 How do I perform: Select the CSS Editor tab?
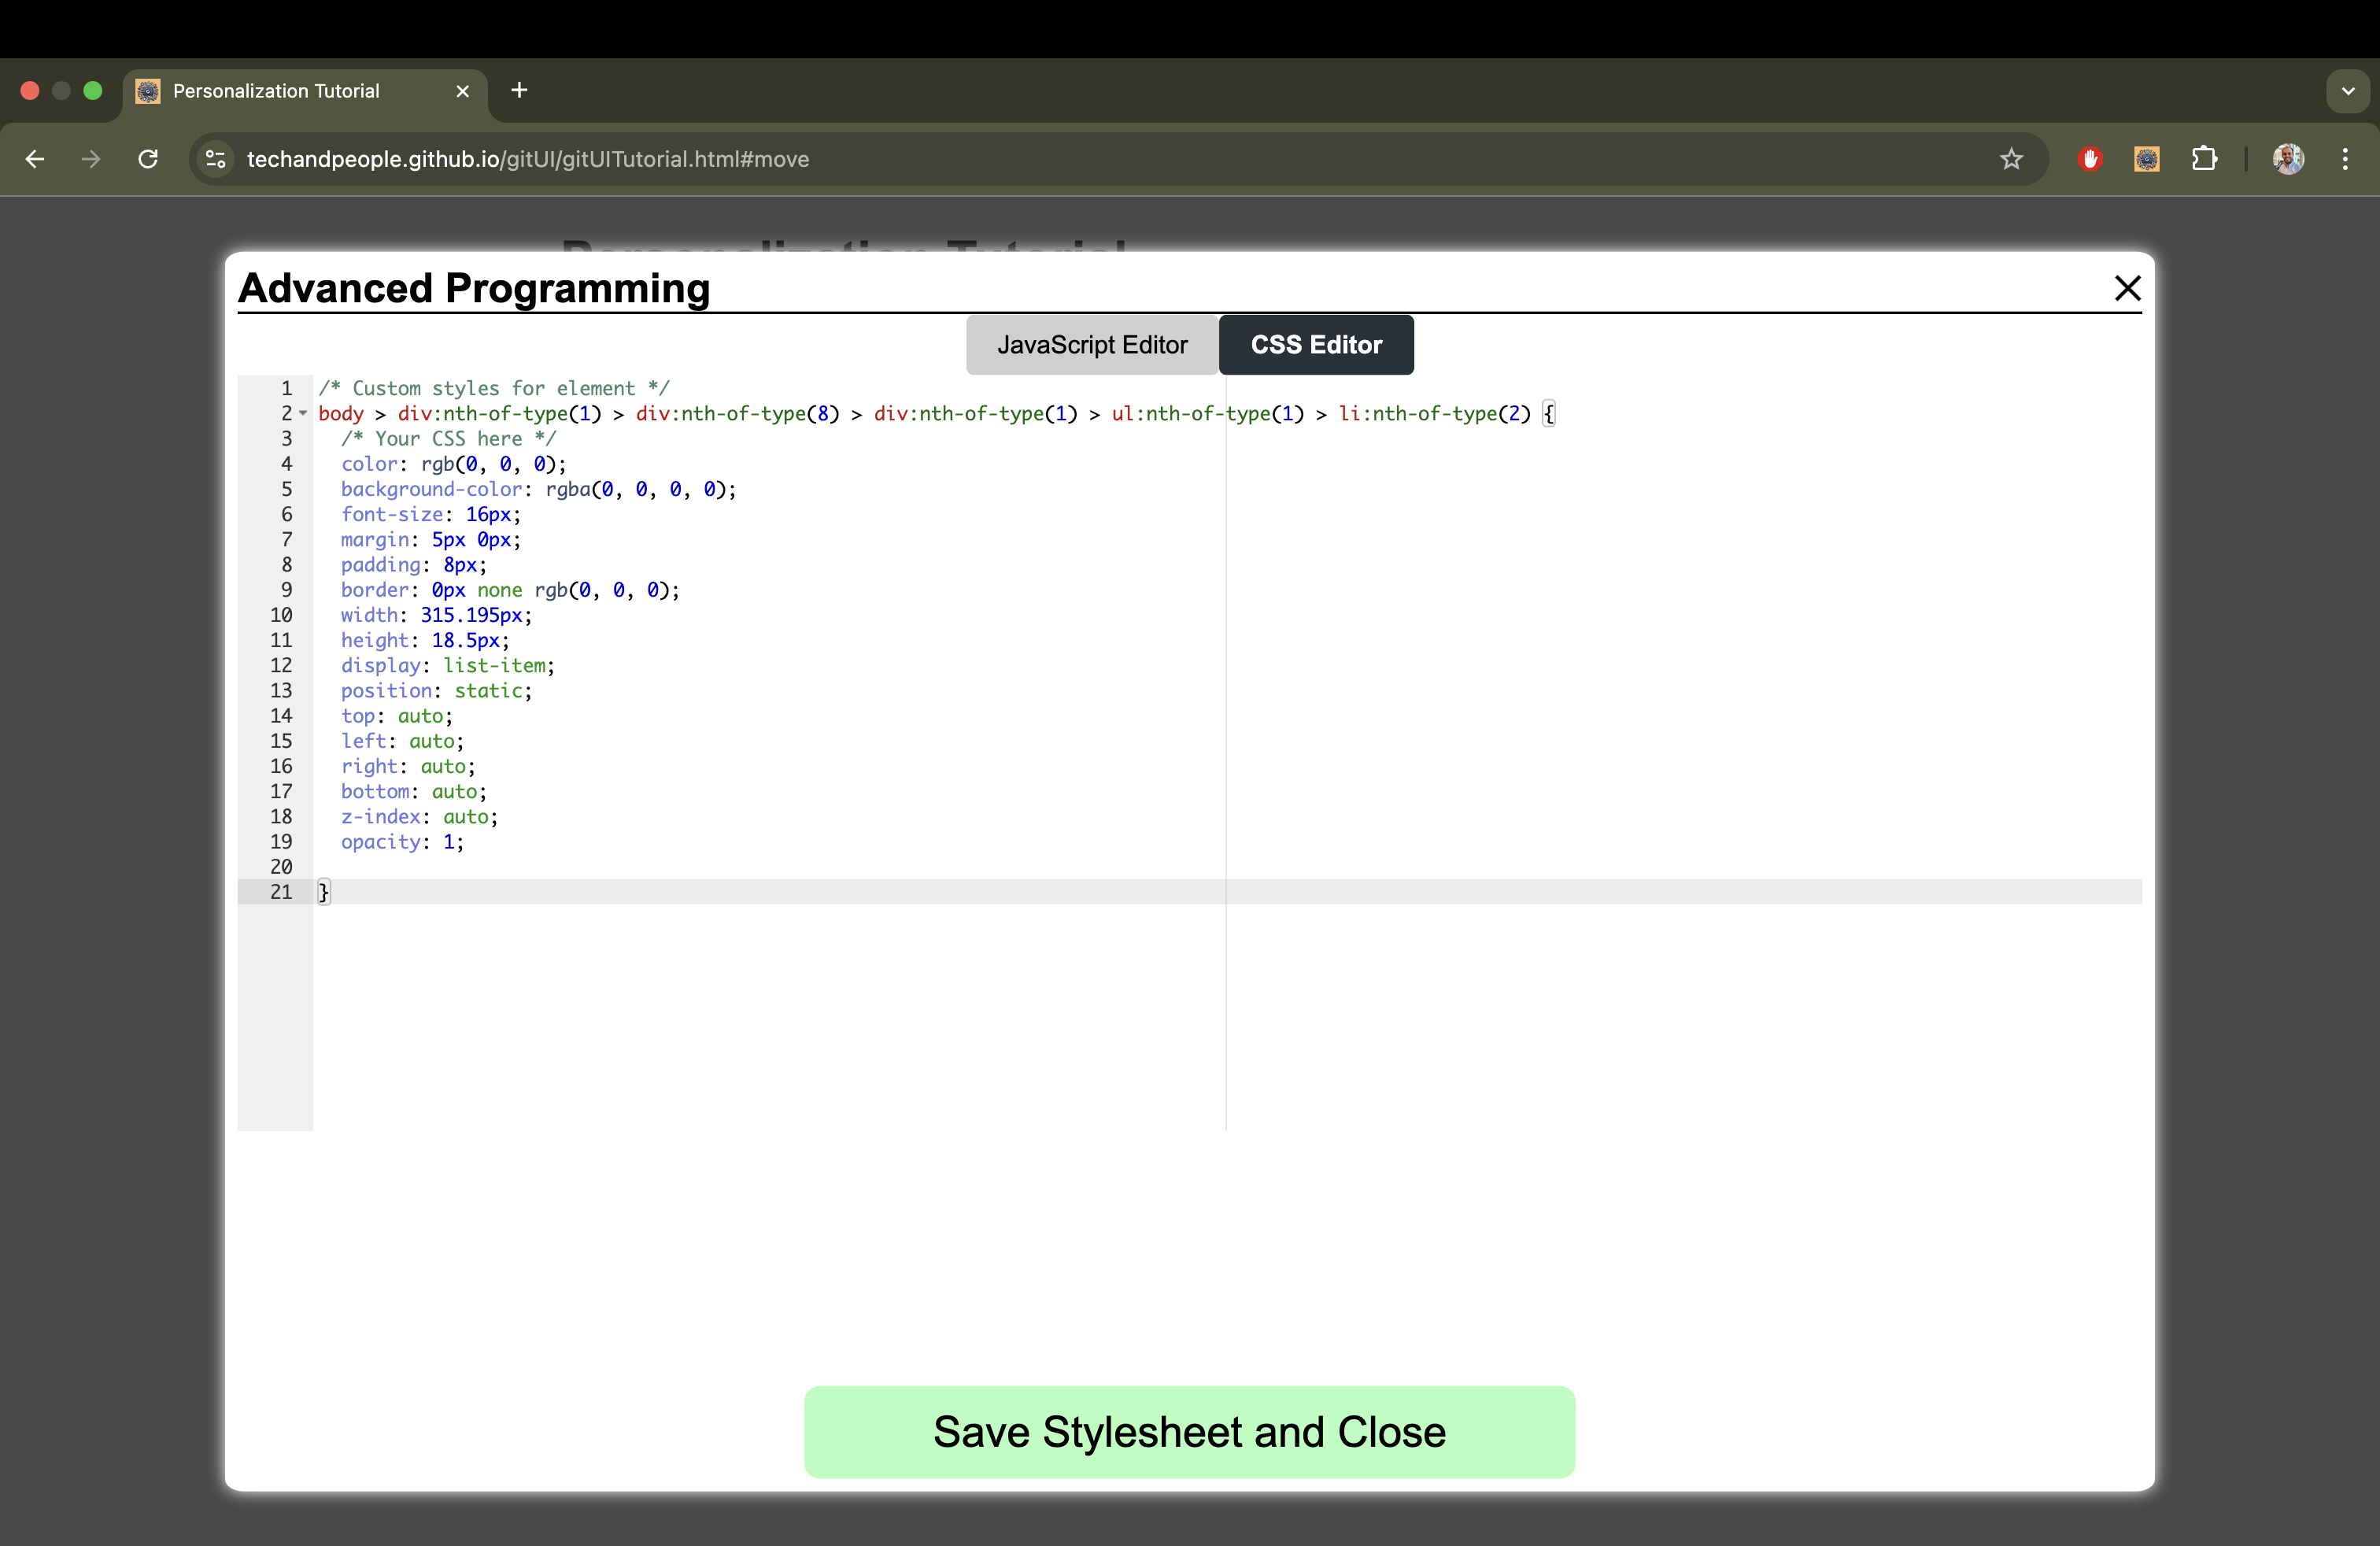click(1315, 344)
